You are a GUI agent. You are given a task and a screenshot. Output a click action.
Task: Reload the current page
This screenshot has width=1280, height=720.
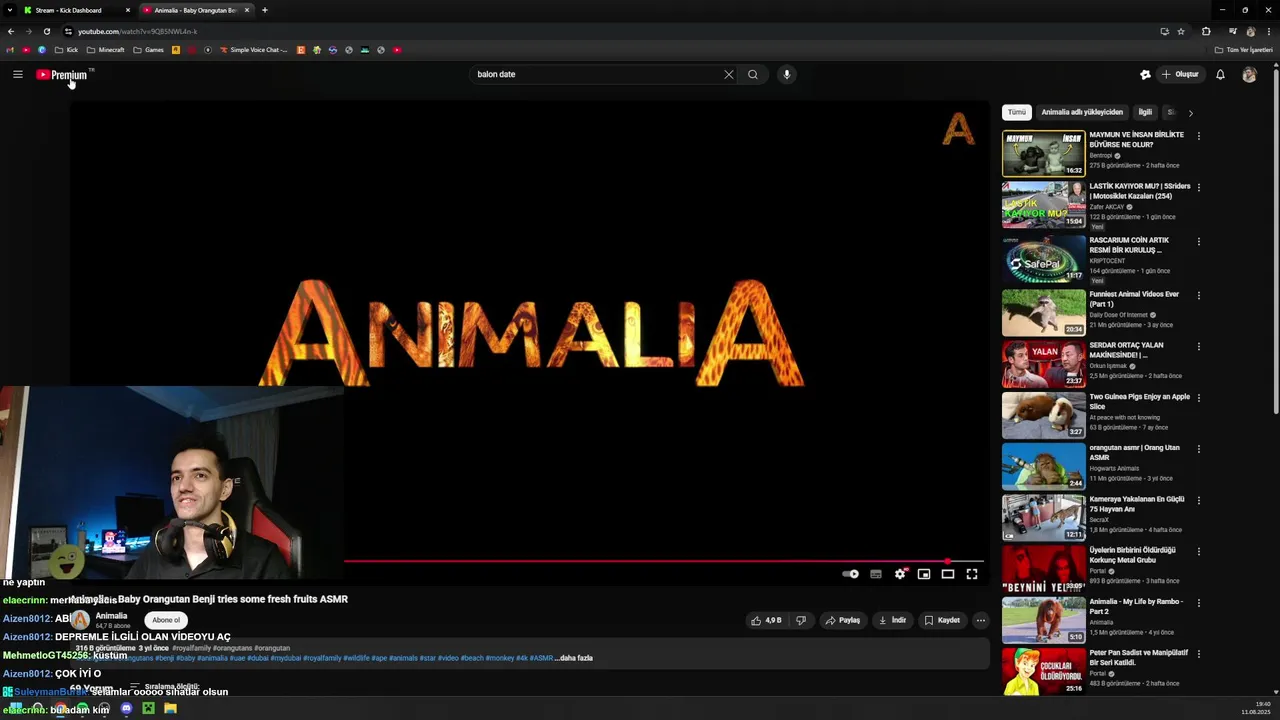[x=46, y=31]
